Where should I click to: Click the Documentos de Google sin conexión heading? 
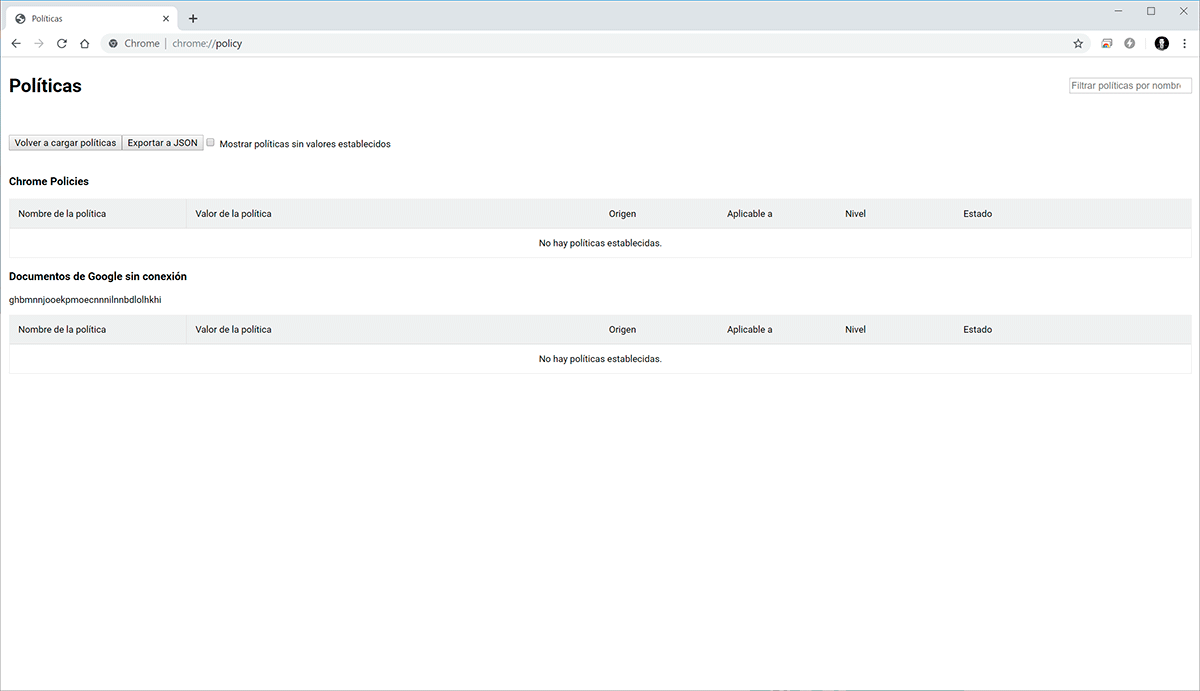[98, 277]
